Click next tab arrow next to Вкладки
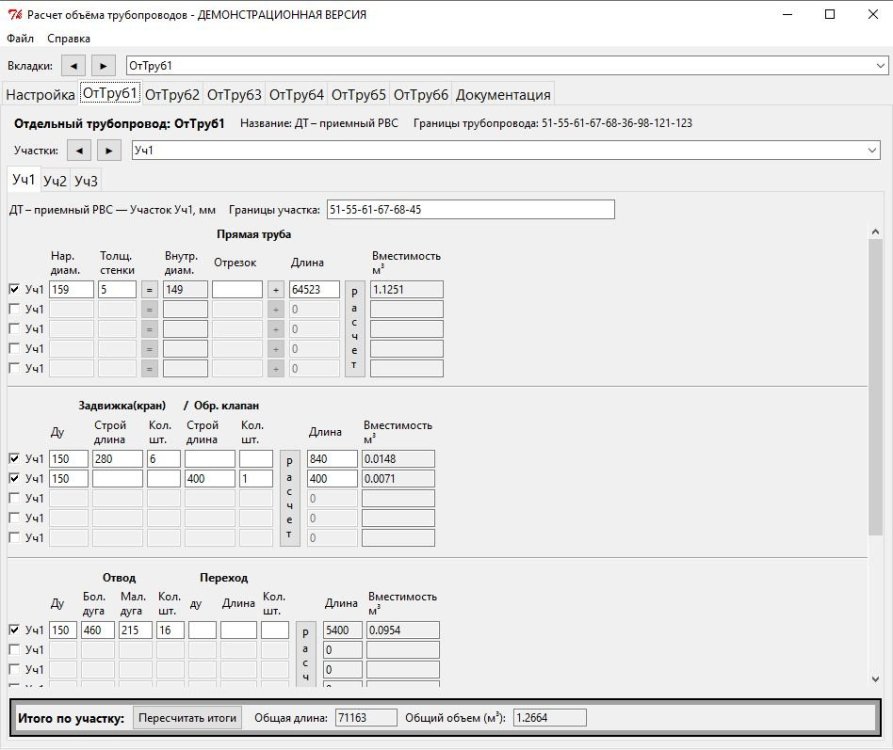This screenshot has height=750, width=893. pos(103,65)
